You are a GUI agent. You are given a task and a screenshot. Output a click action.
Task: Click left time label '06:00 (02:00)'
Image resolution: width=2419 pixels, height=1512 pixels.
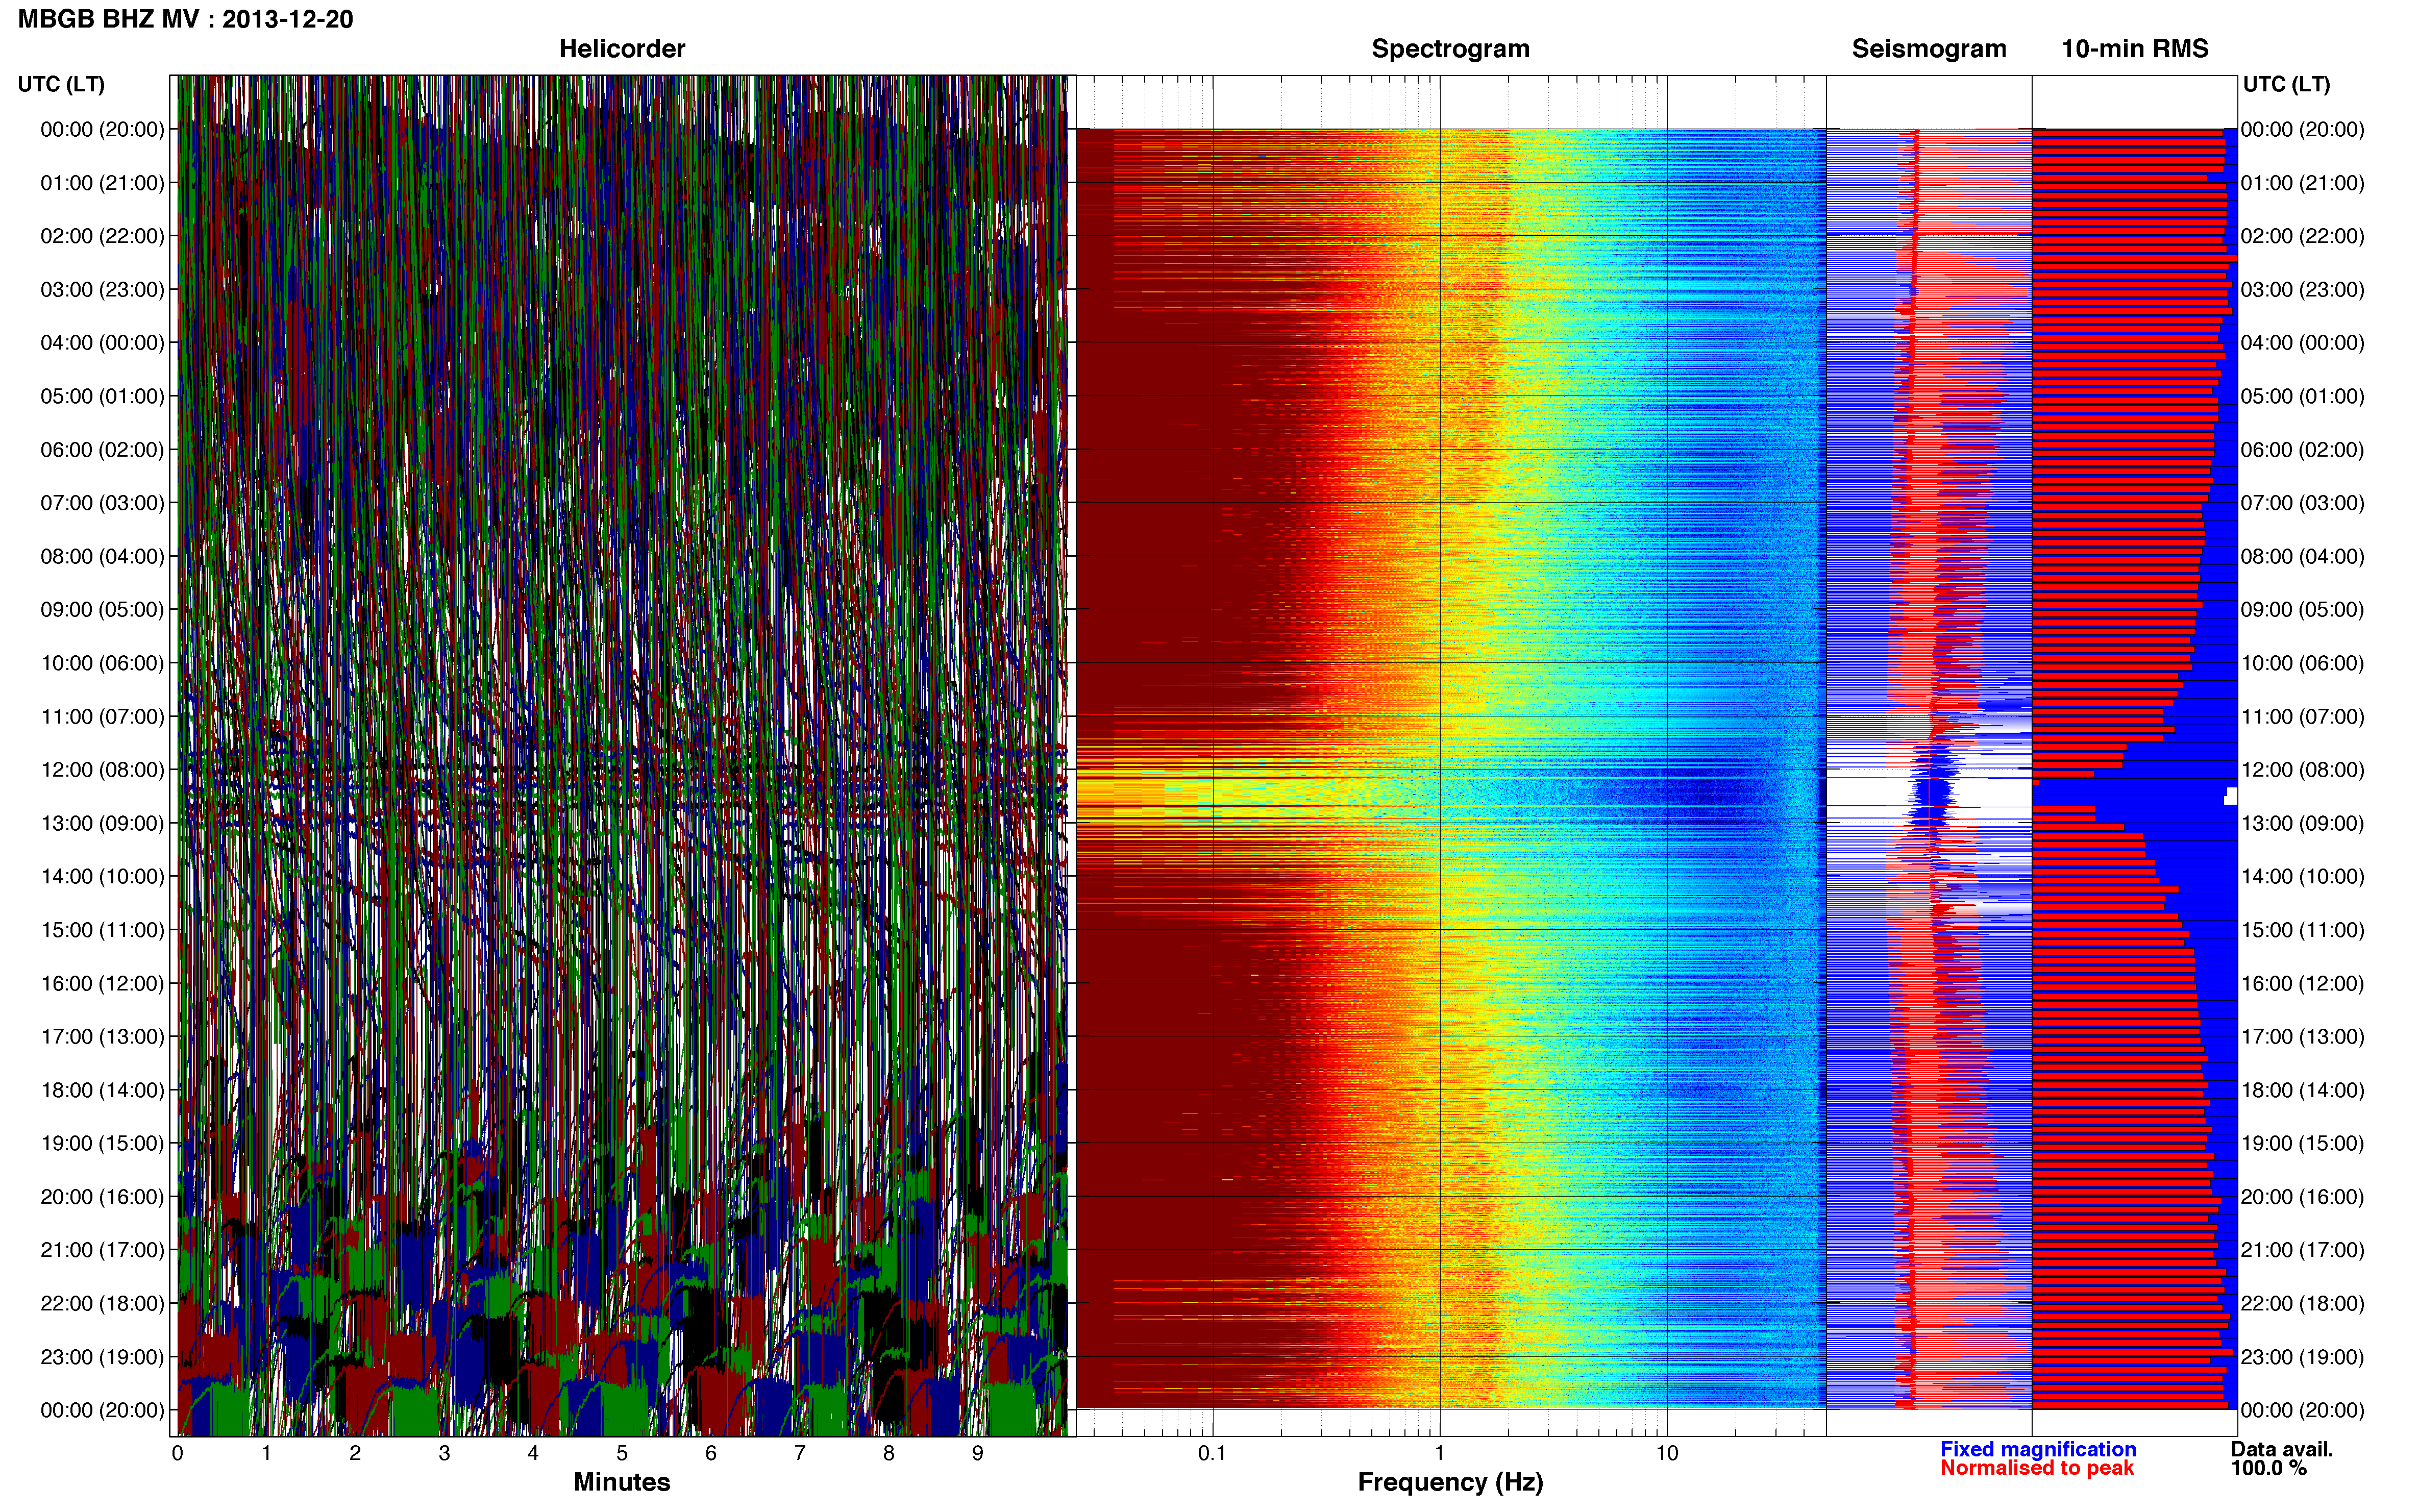102,450
